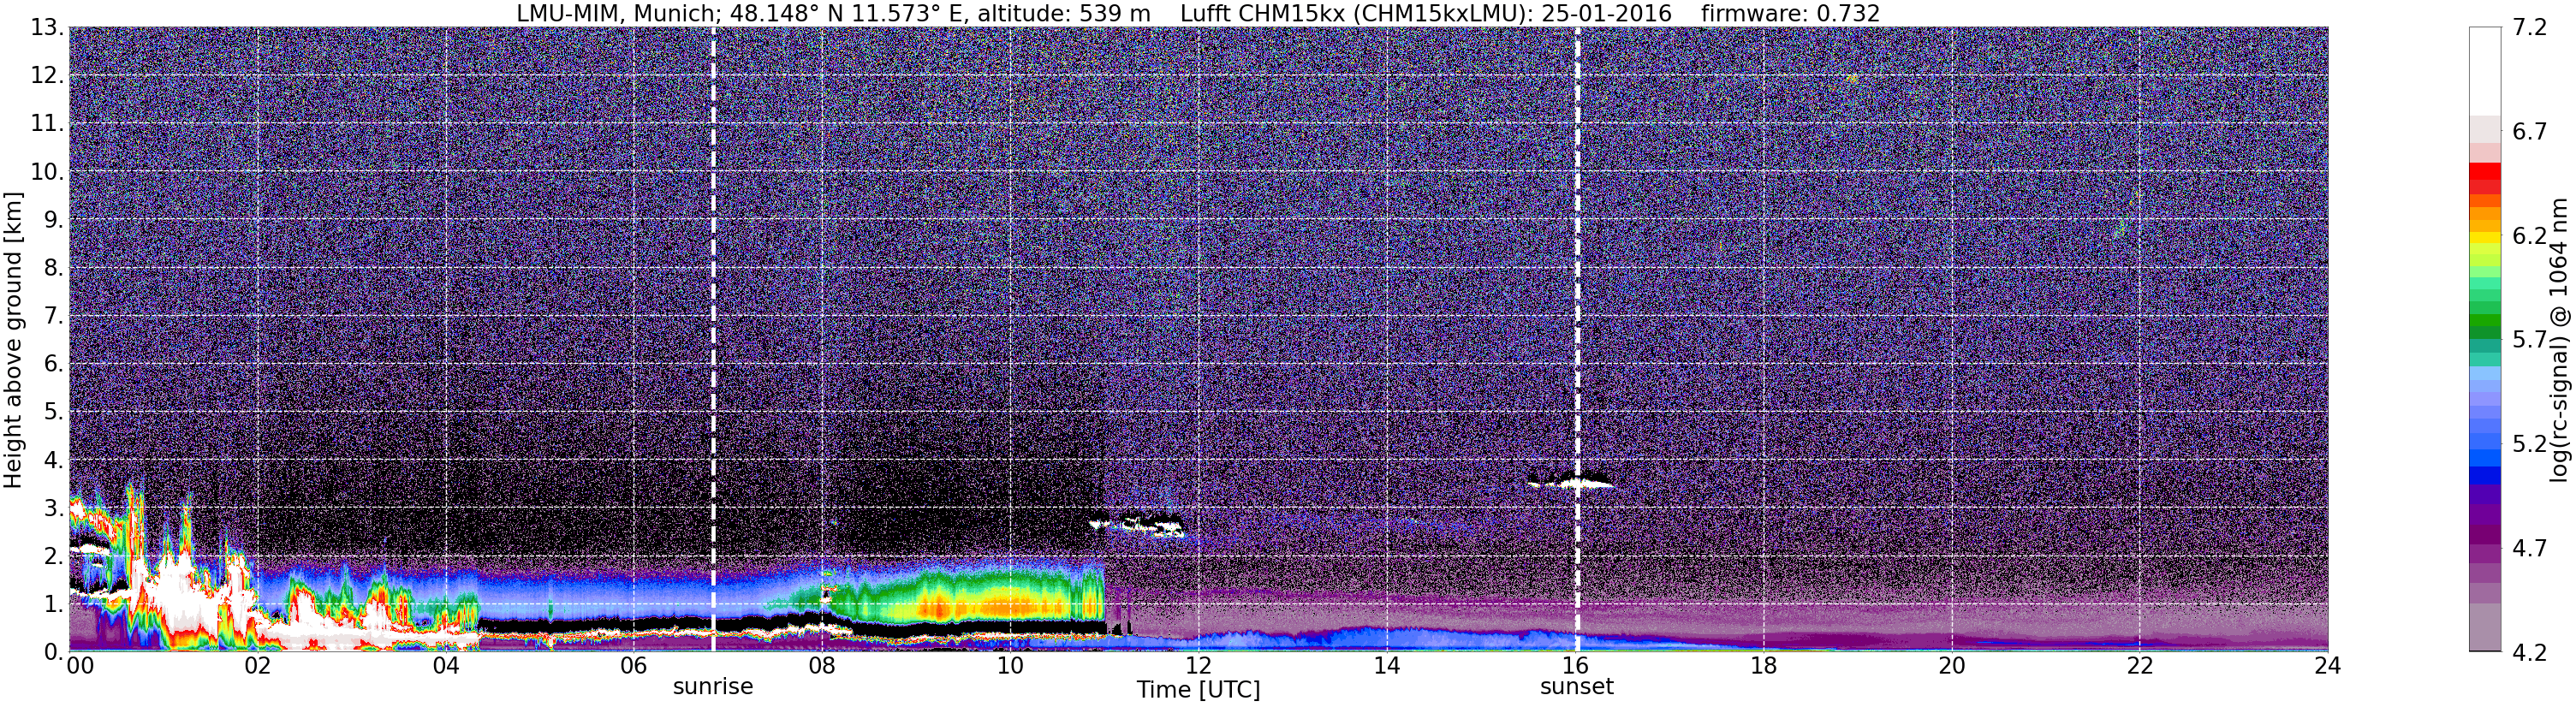
Task: Click the Time [UTC] axis title
Action: 1198,689
